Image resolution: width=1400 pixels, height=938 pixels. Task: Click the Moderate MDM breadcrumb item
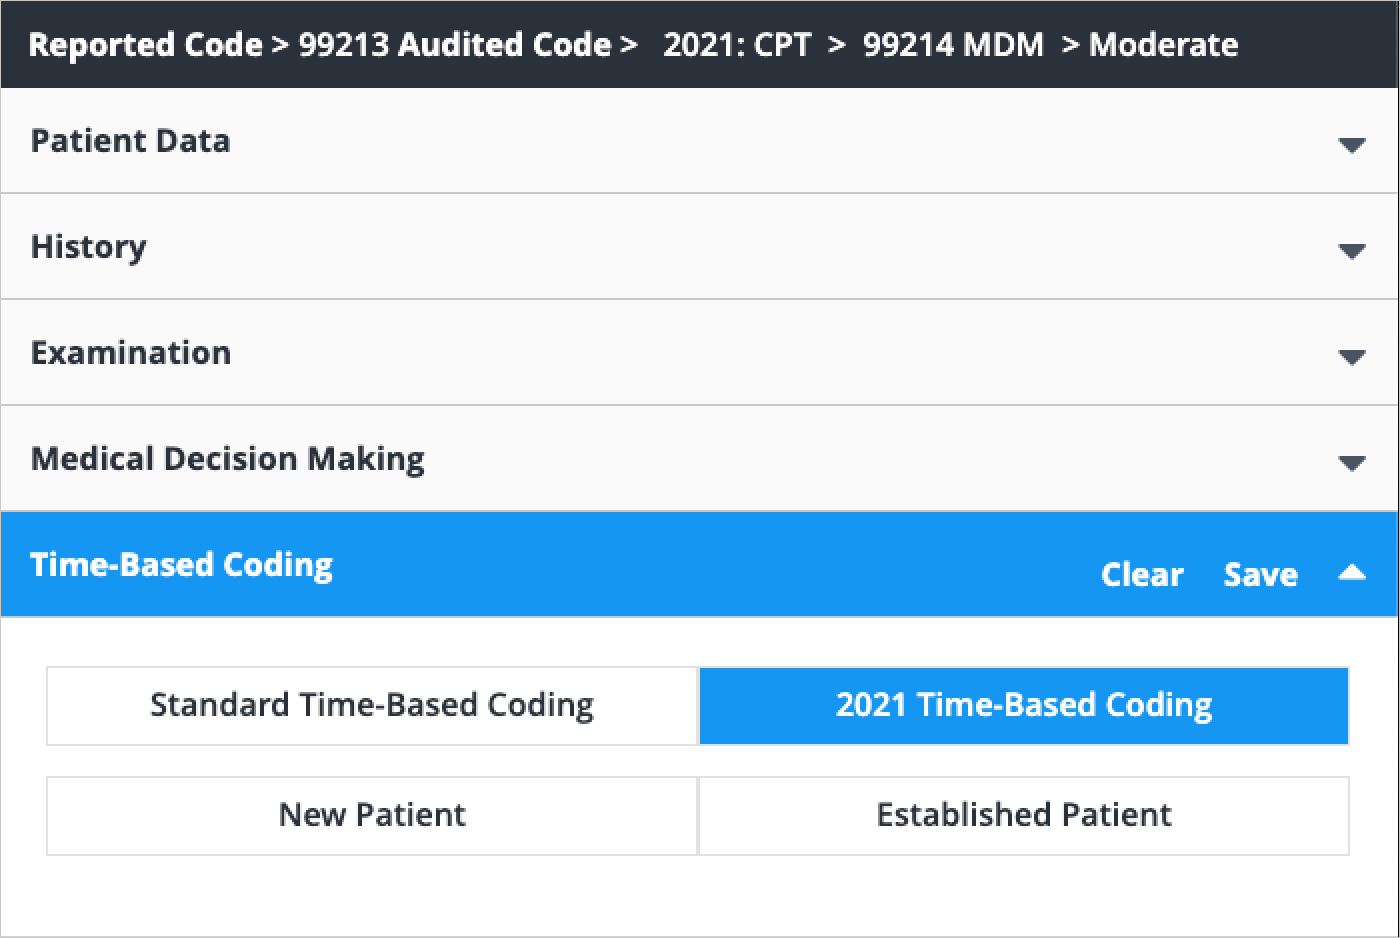pos(1162,44)
